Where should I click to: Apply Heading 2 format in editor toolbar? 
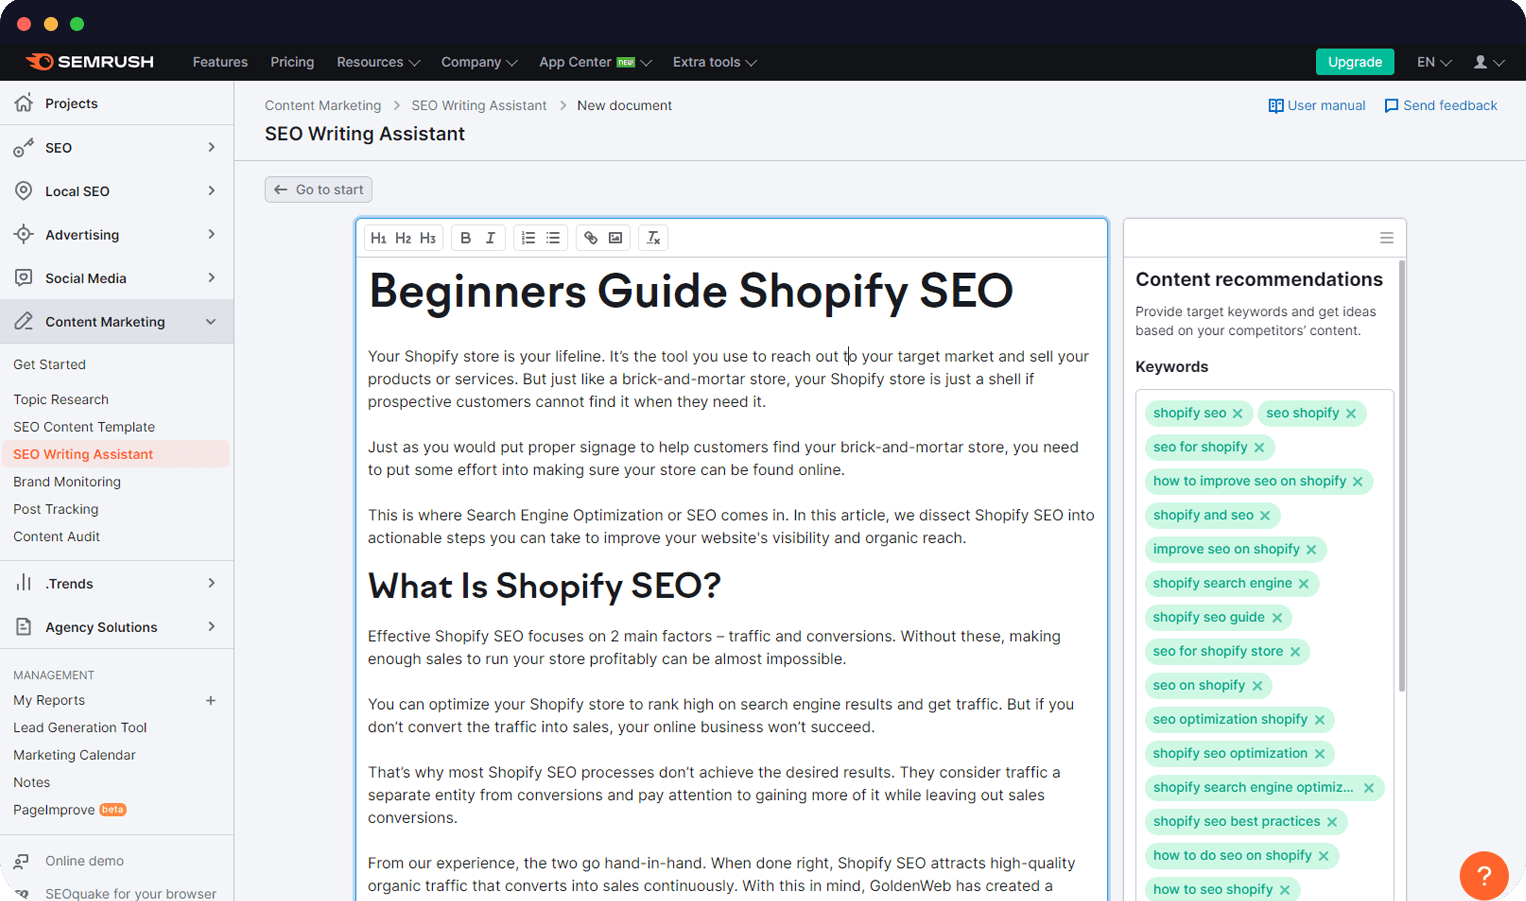point(403,238)
